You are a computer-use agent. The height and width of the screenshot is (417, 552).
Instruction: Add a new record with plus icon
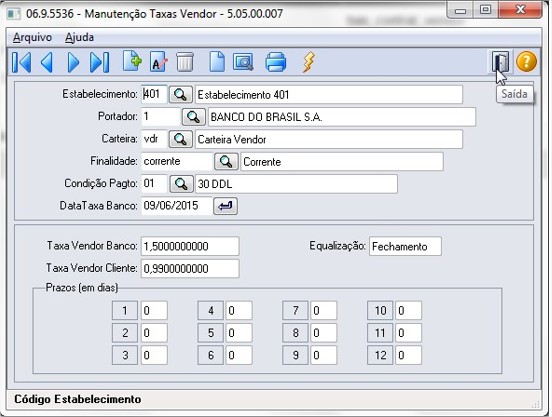pos(132,62)
